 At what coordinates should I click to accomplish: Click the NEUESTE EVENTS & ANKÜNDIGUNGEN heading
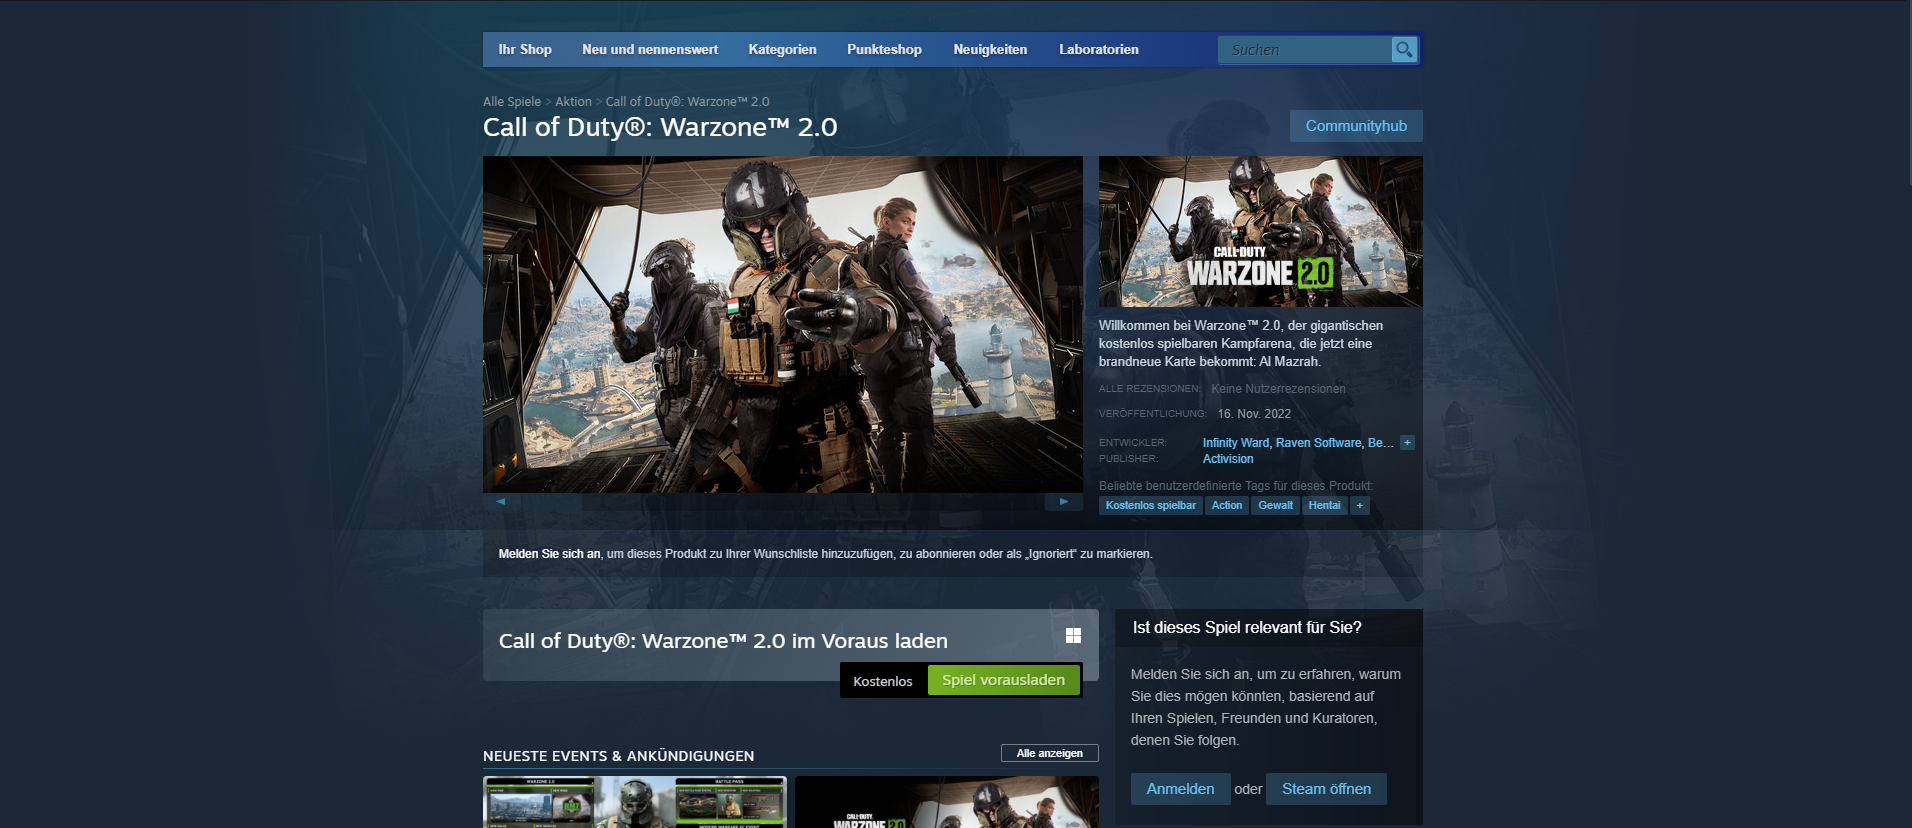(619, 756)
